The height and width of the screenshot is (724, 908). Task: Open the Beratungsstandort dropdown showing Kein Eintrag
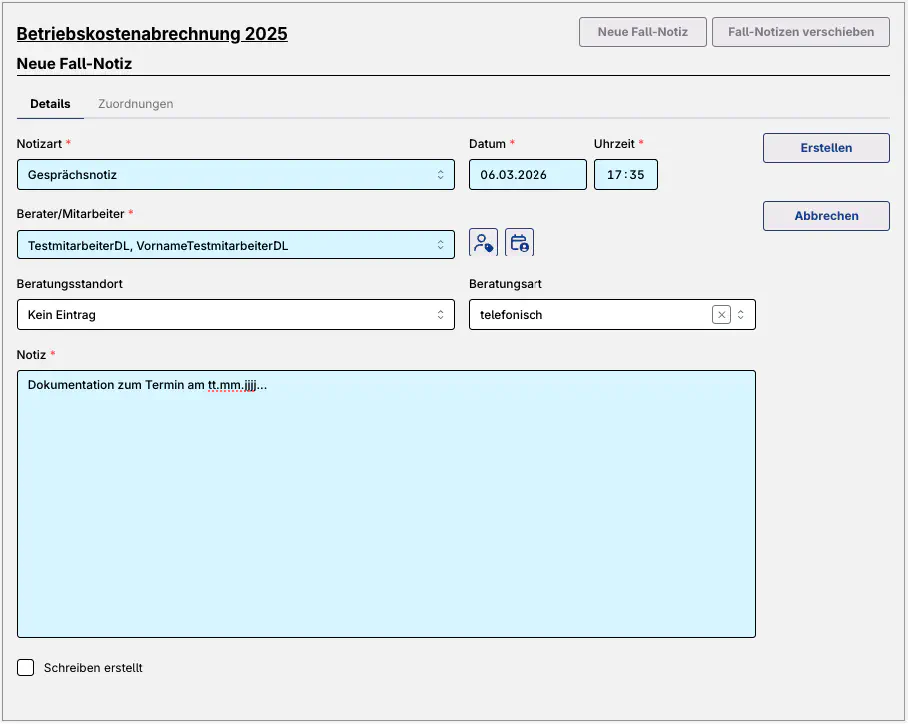tap(235, 315)
